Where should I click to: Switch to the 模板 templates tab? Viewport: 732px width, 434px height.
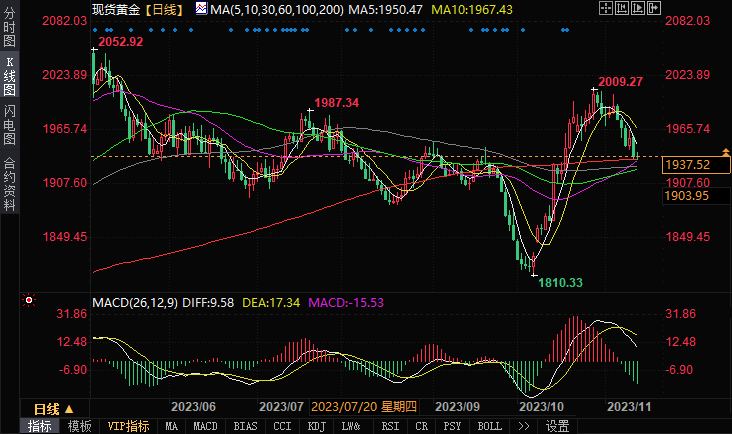tap(79, 426)
